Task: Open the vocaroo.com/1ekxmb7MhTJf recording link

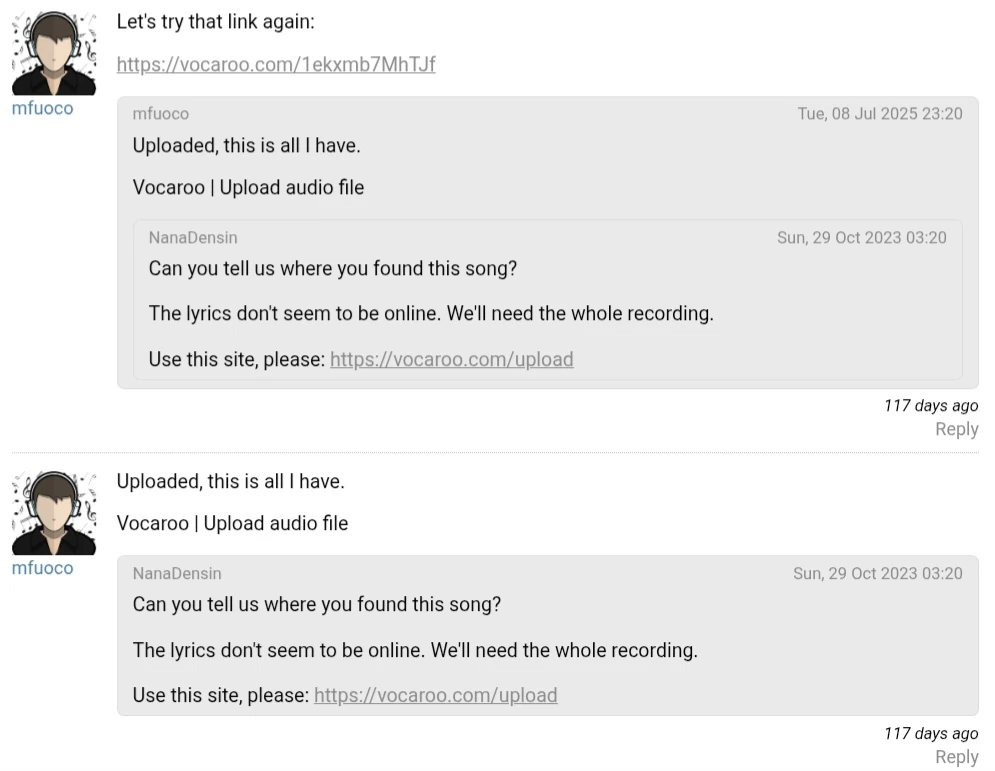Action: pyautogui.click(x=276, y=65)
